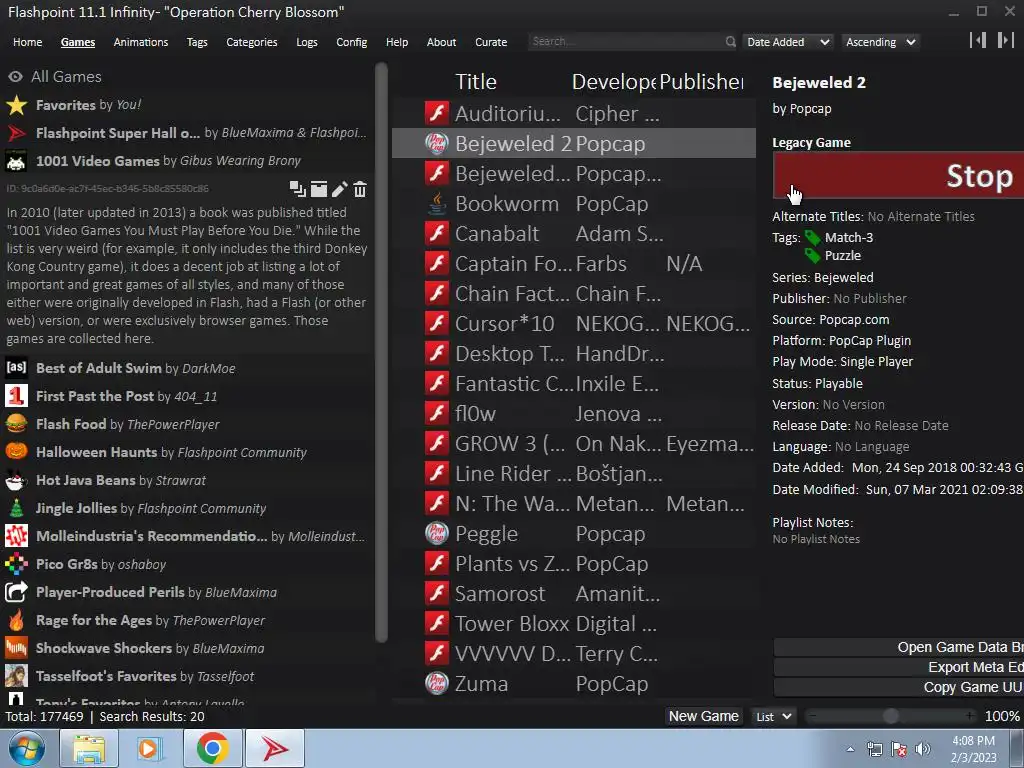The height and width of the screenshot is (768, 1024).
Task: Select the Cursor*10 game row
Action: 573,323
